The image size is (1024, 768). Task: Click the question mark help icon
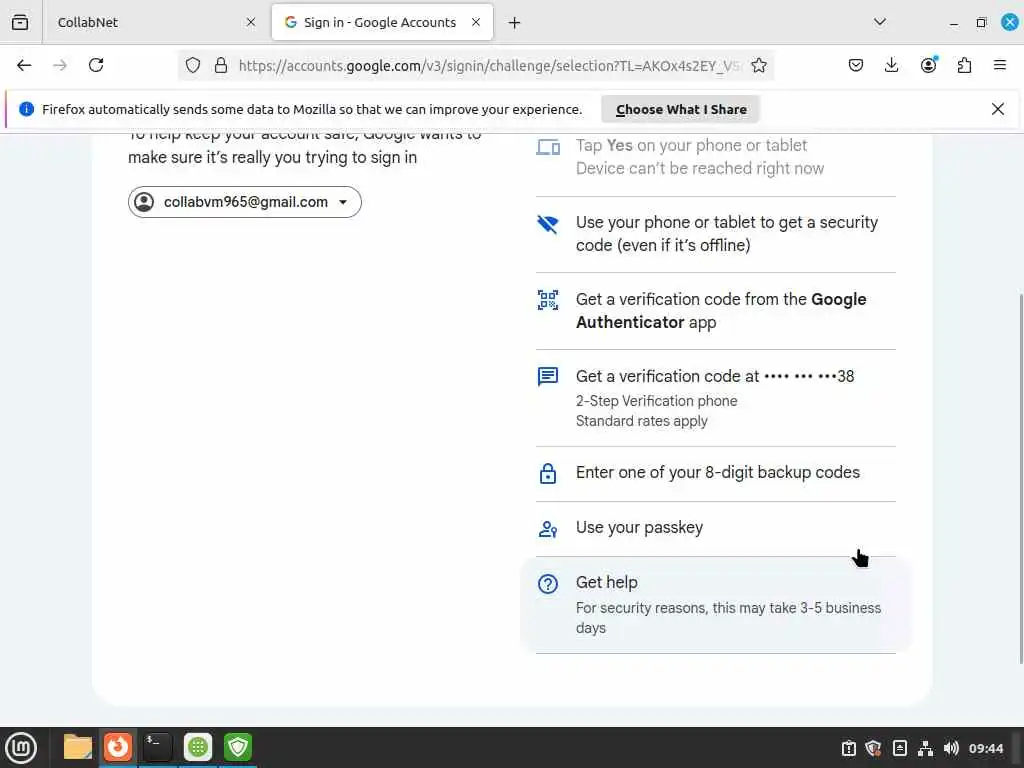click(x=548, y=584)
